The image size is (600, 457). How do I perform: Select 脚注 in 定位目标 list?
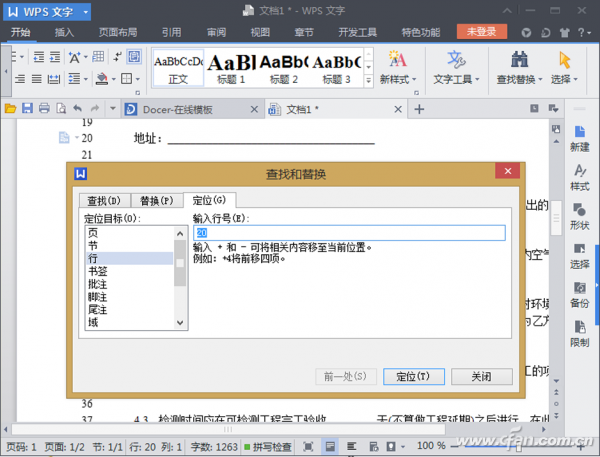(129, 297)
